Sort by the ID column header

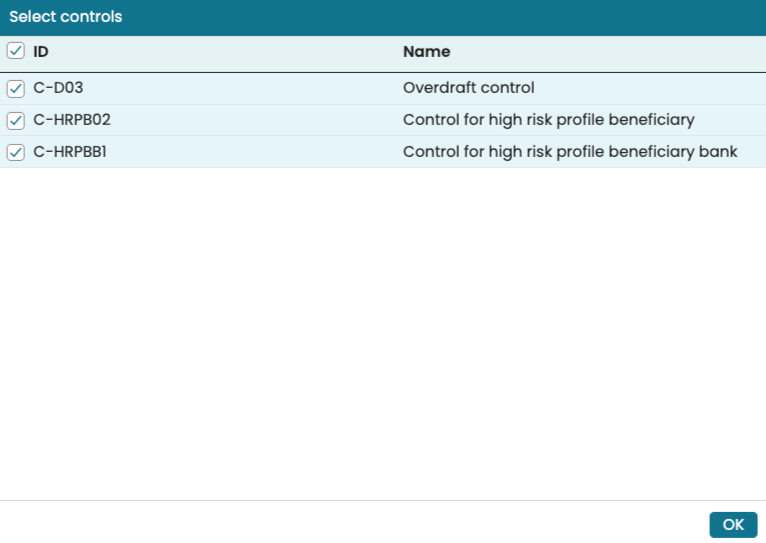(41, 51)
